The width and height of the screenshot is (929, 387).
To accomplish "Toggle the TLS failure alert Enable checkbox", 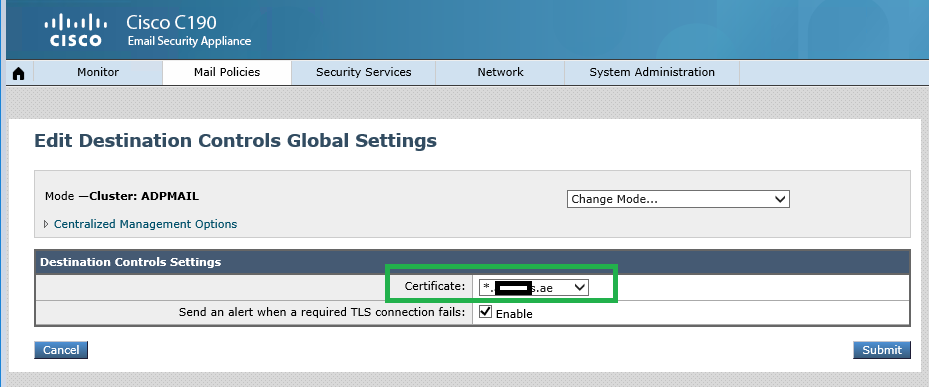I will 485,312.
